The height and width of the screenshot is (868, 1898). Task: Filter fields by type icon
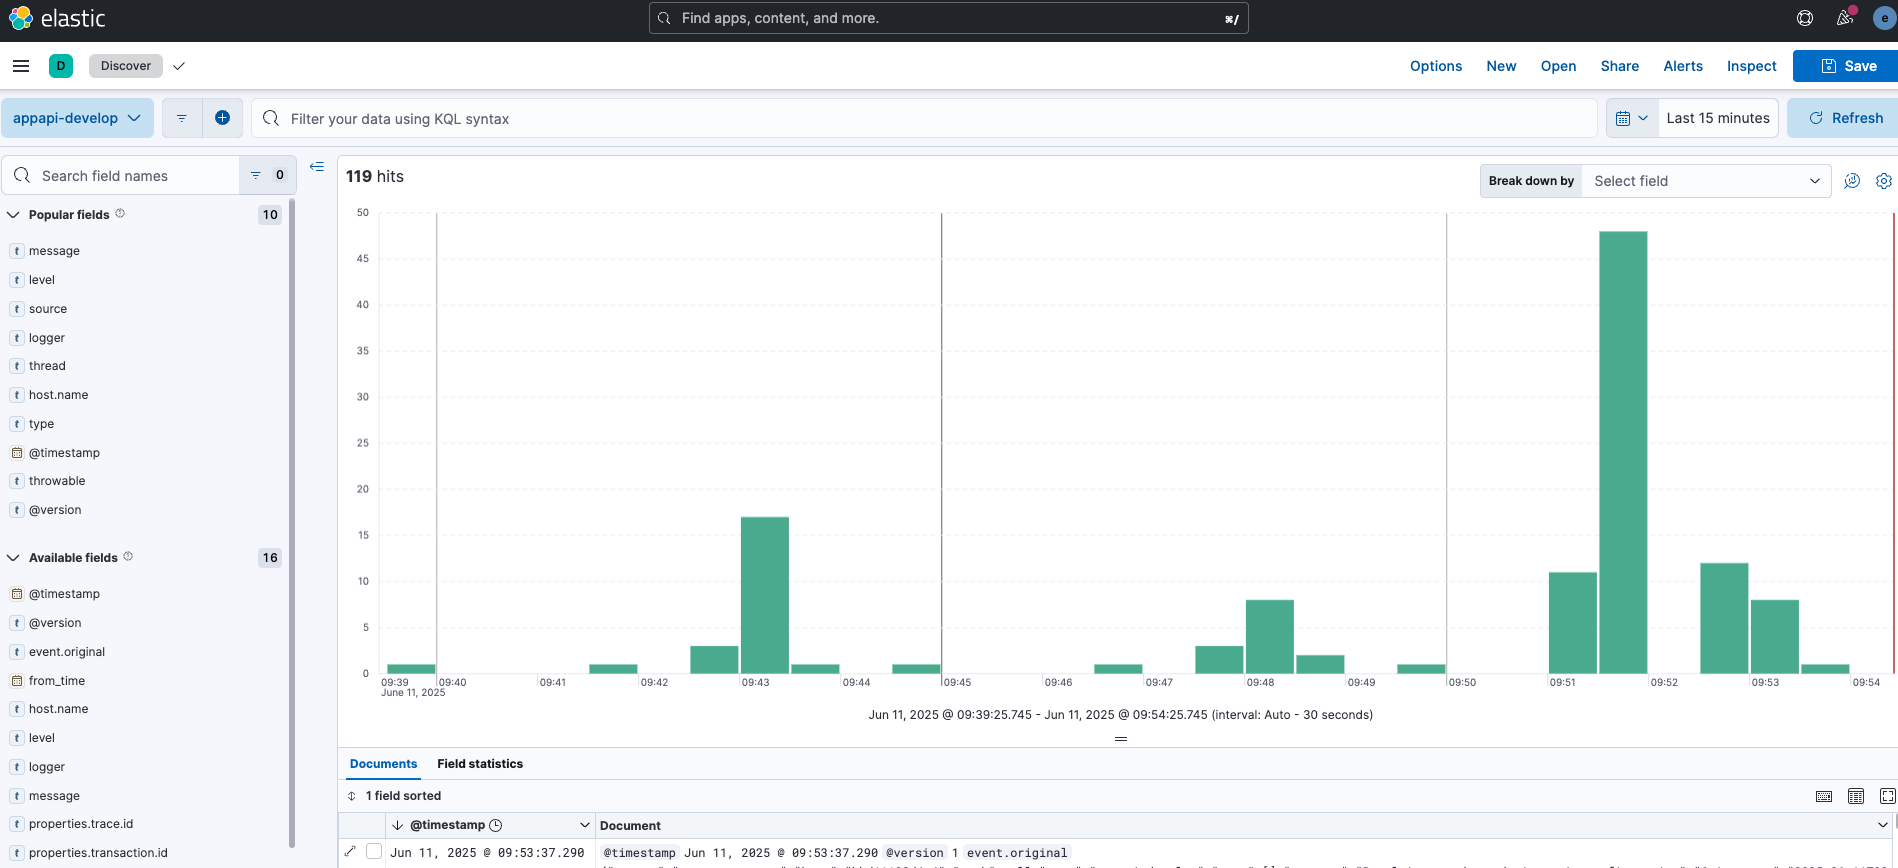267,175
